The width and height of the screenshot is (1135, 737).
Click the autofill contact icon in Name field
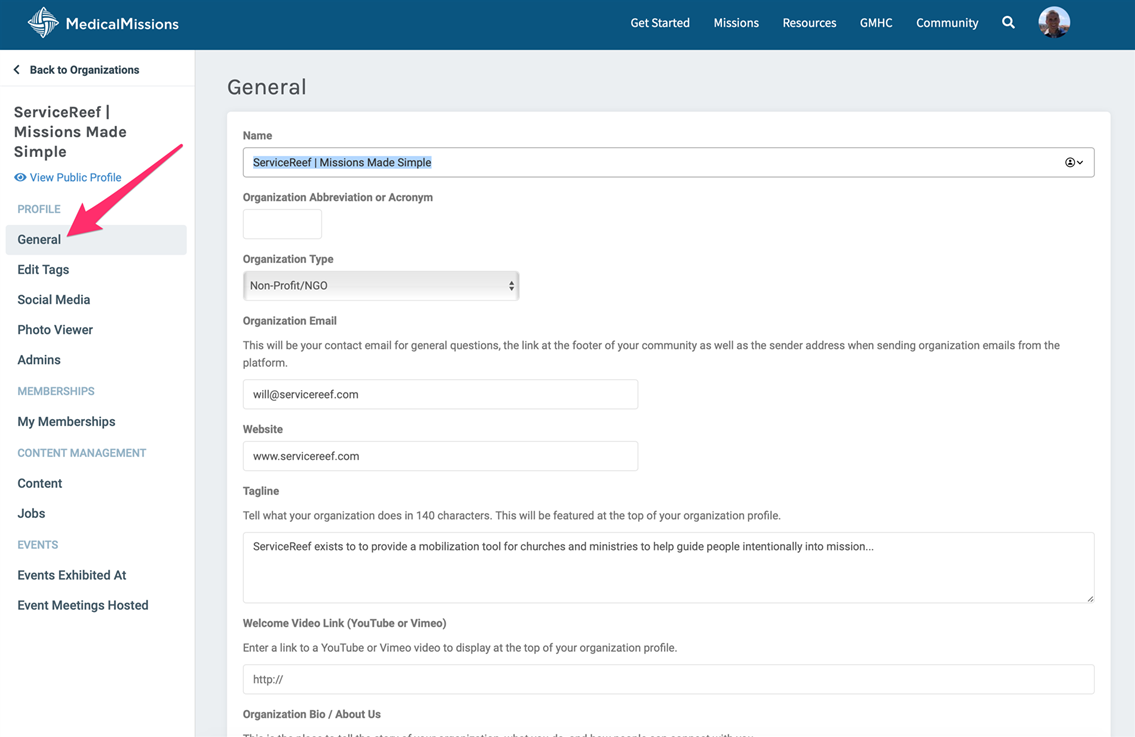[x=1073, y=163]
